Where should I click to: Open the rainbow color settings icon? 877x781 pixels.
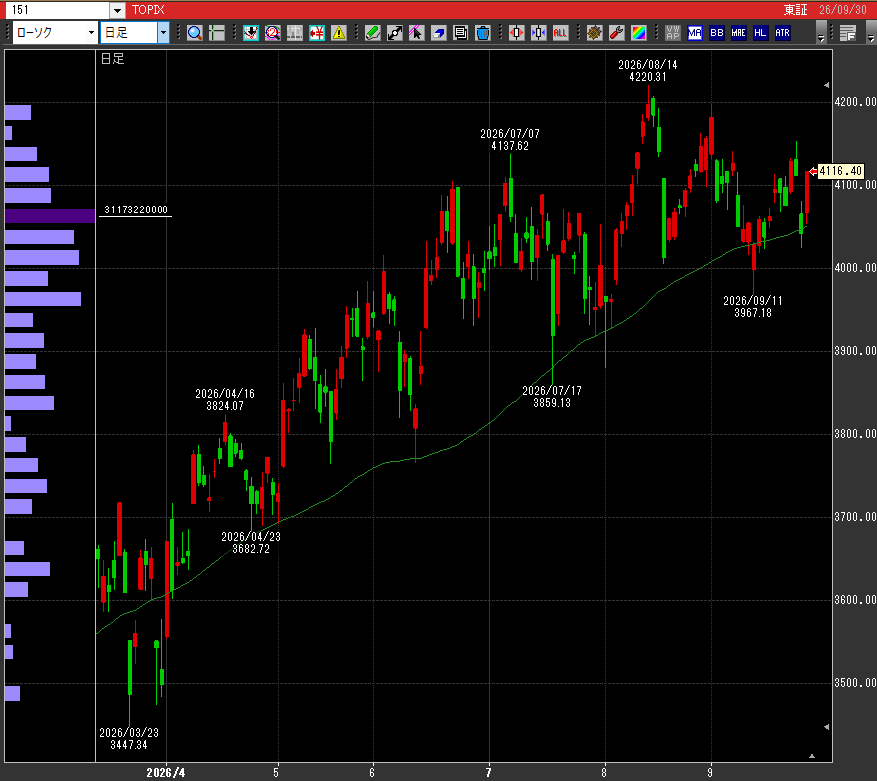[x=638, y=33]
